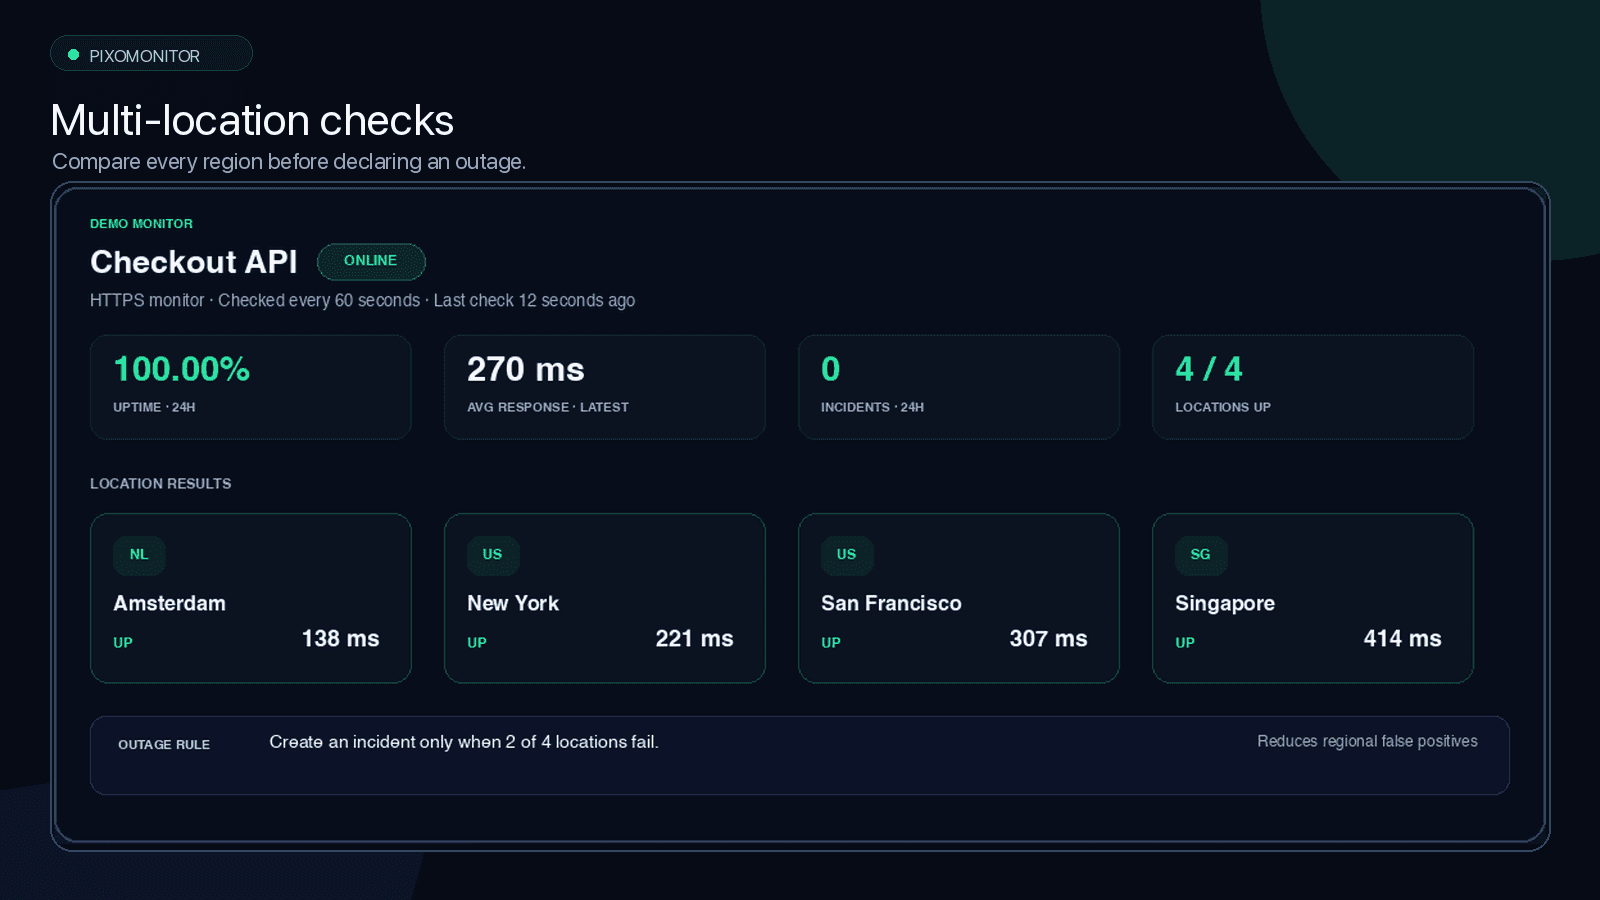Click the UPTIME · 24H label
The image size is (1600, 900).
pos(154,408)
